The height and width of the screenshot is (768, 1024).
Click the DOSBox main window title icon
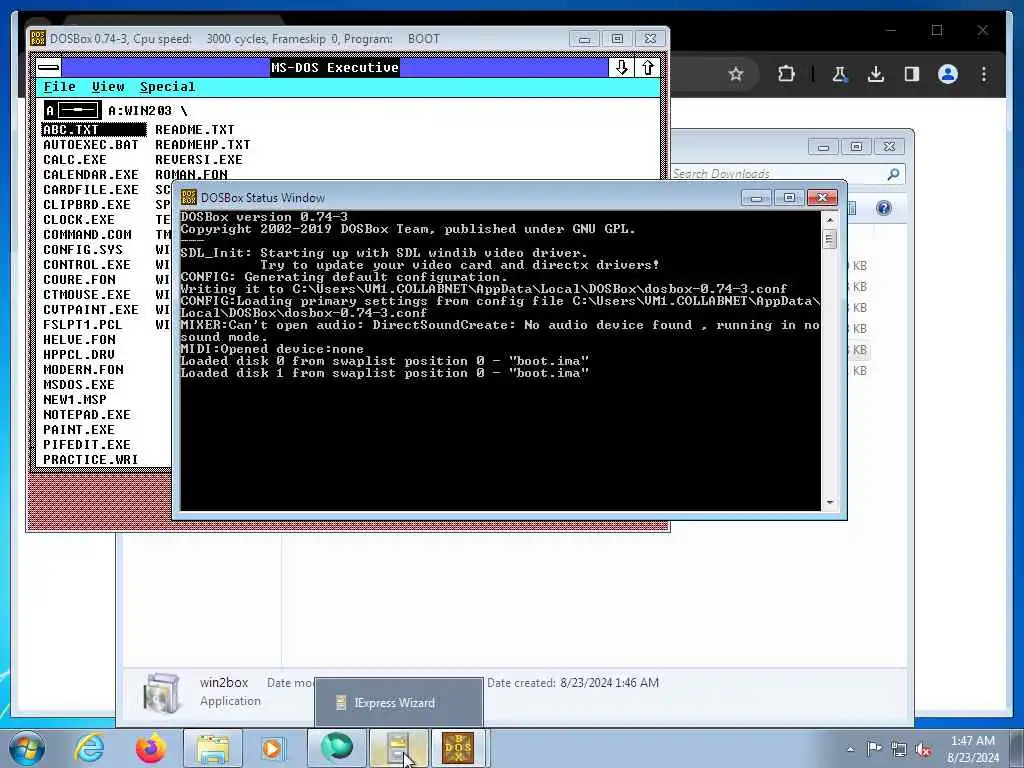coord(38,39)
